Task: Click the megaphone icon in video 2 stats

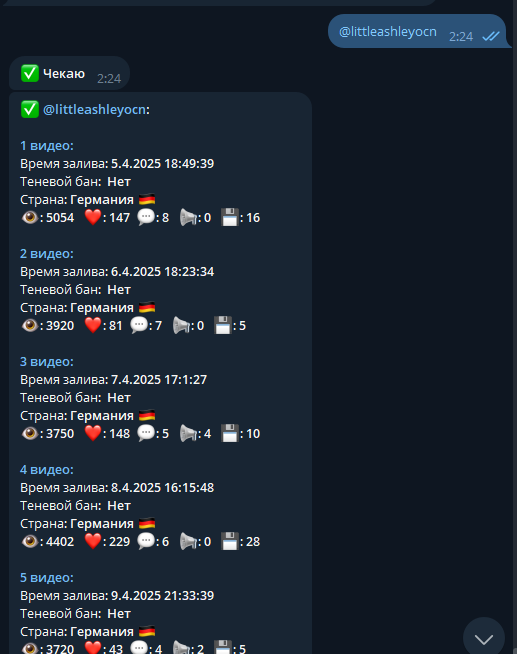Action: coord(181,325)
